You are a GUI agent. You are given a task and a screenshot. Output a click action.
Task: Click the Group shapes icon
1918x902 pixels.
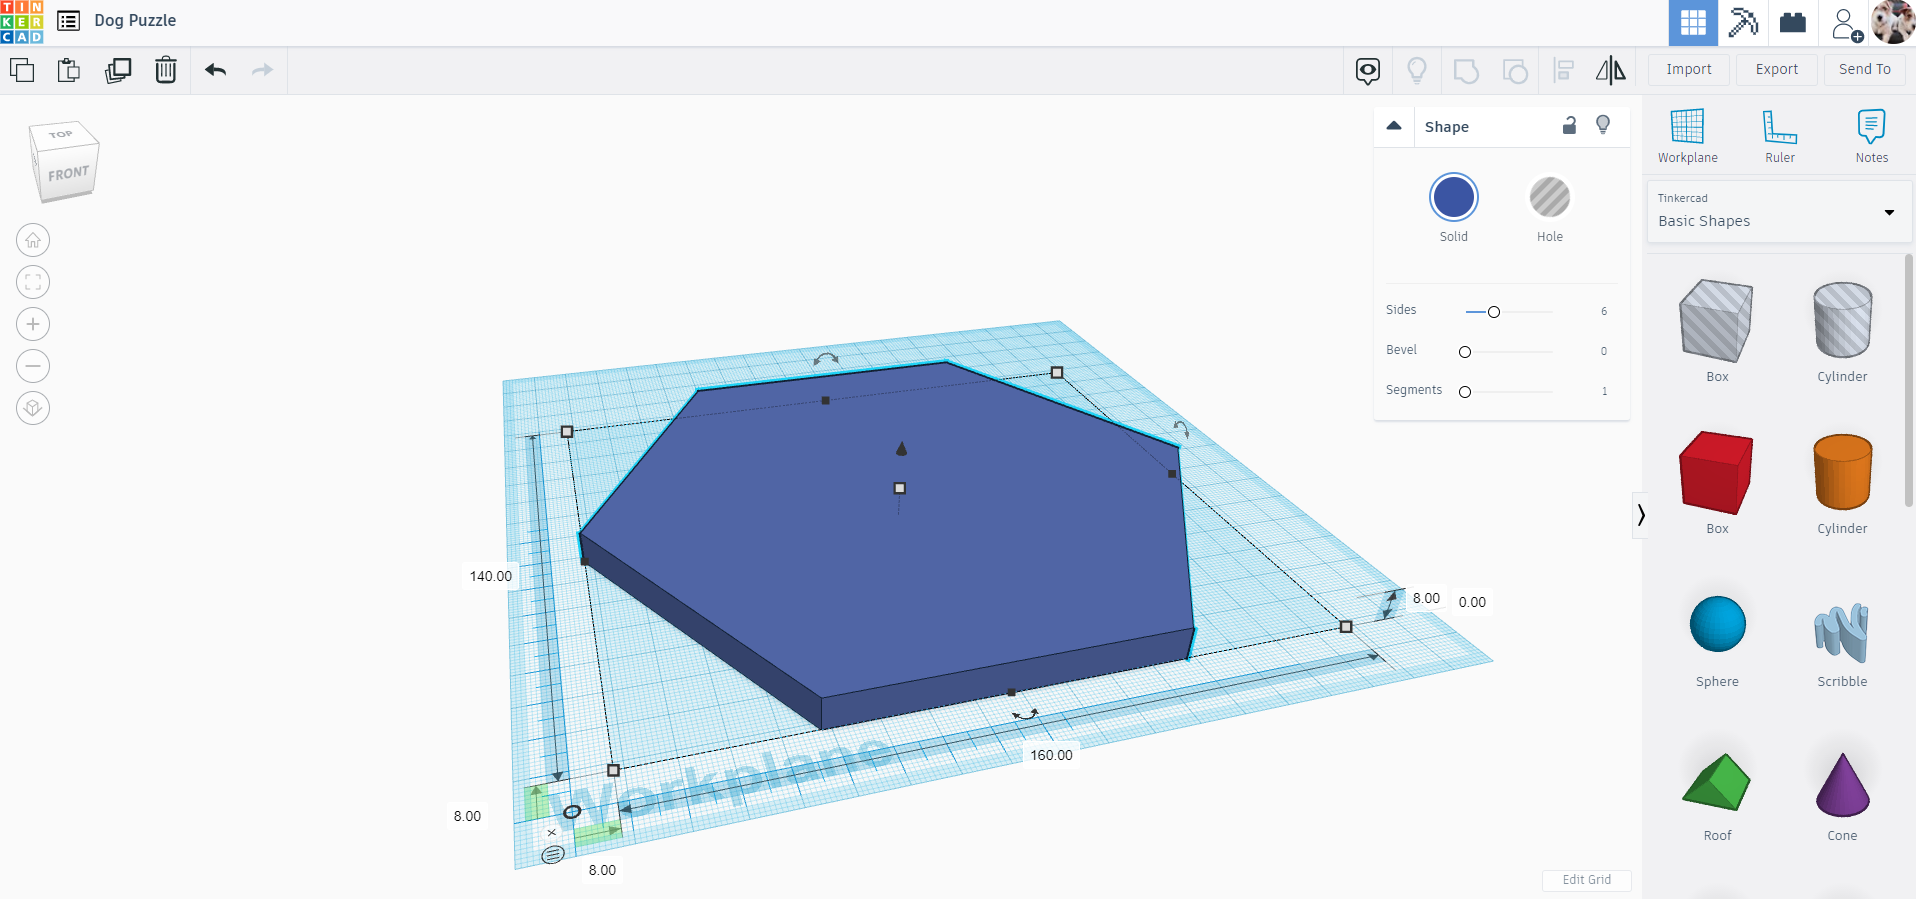(1466, 71)
